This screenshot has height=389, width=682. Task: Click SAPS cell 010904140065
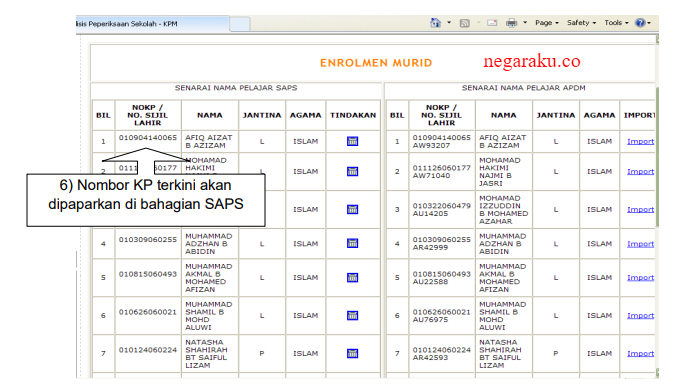[148, 137]
